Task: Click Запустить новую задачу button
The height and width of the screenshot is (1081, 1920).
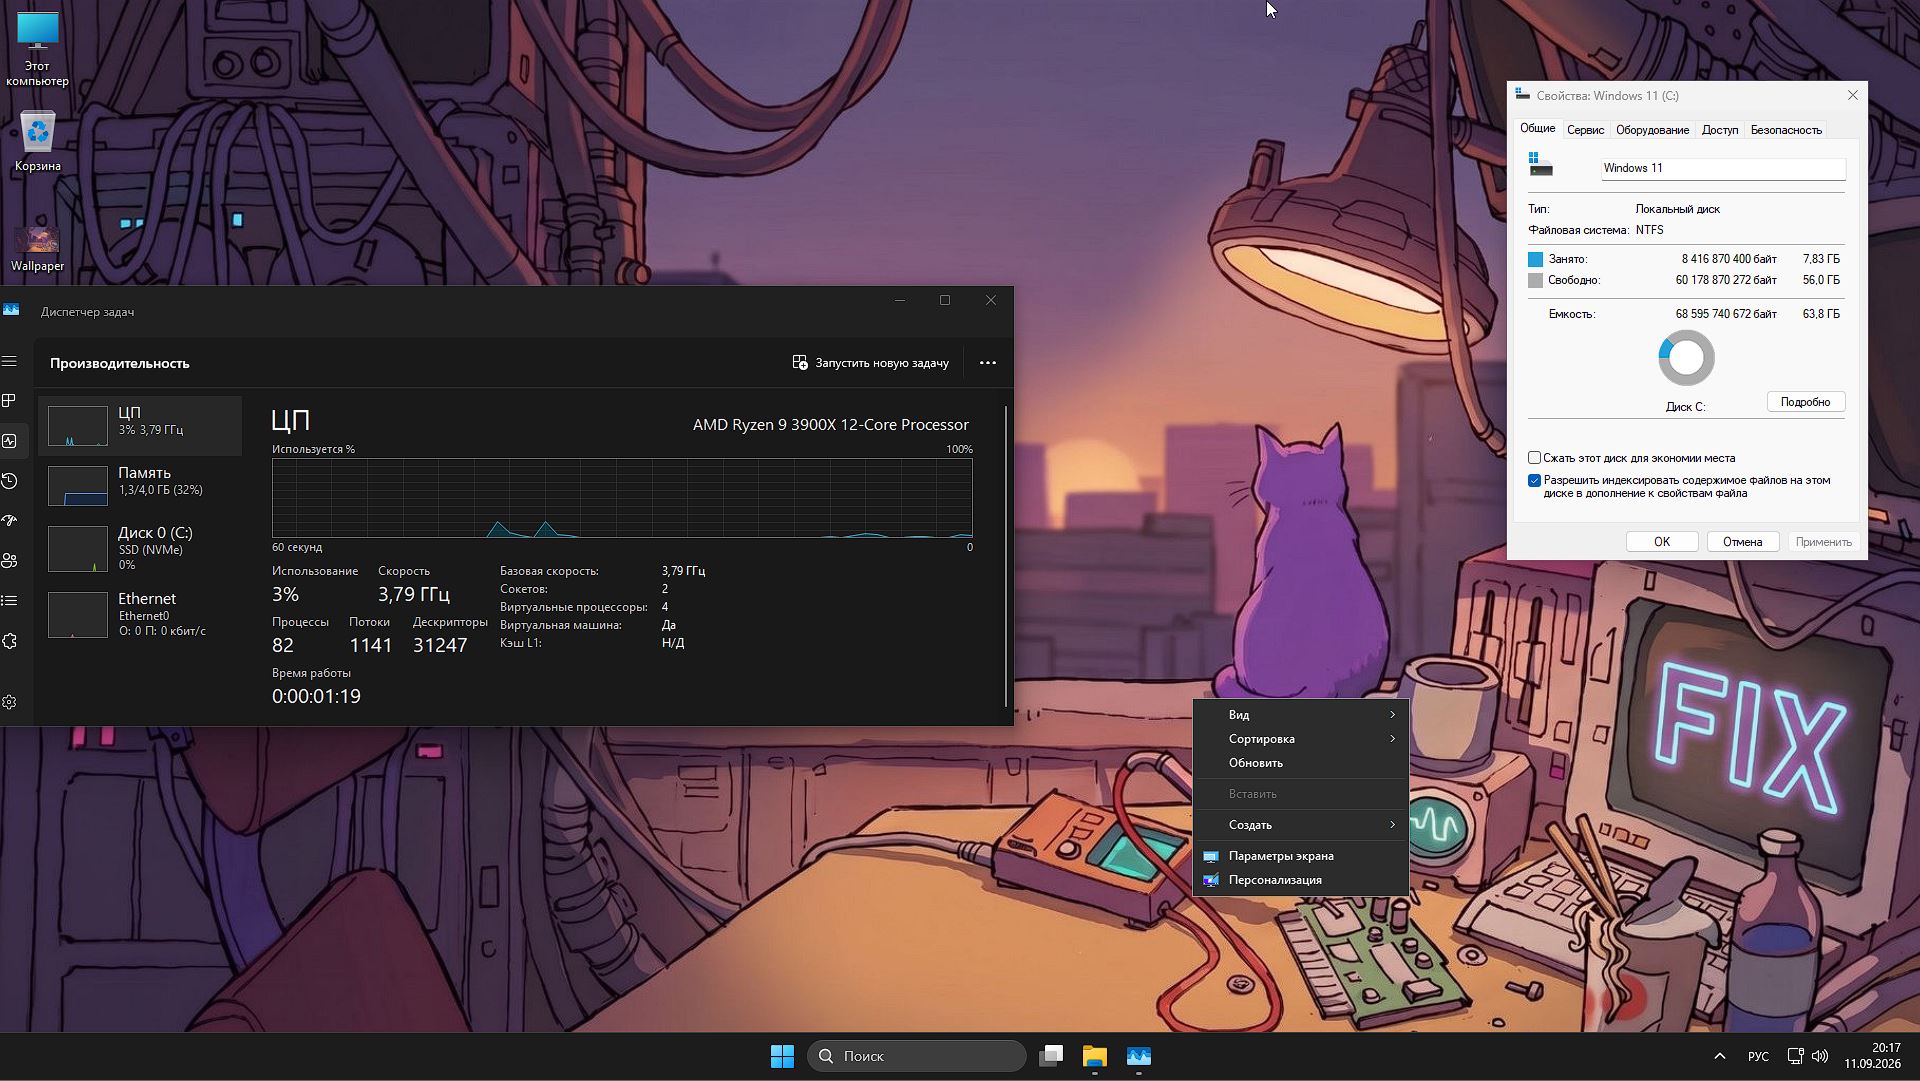Action: click(870, 363)
